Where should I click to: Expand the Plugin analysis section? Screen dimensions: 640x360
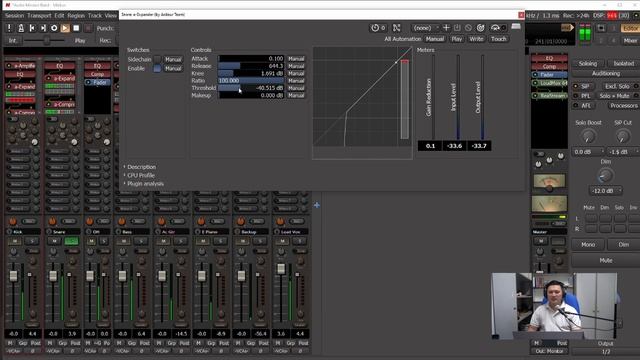pos(145,184)
